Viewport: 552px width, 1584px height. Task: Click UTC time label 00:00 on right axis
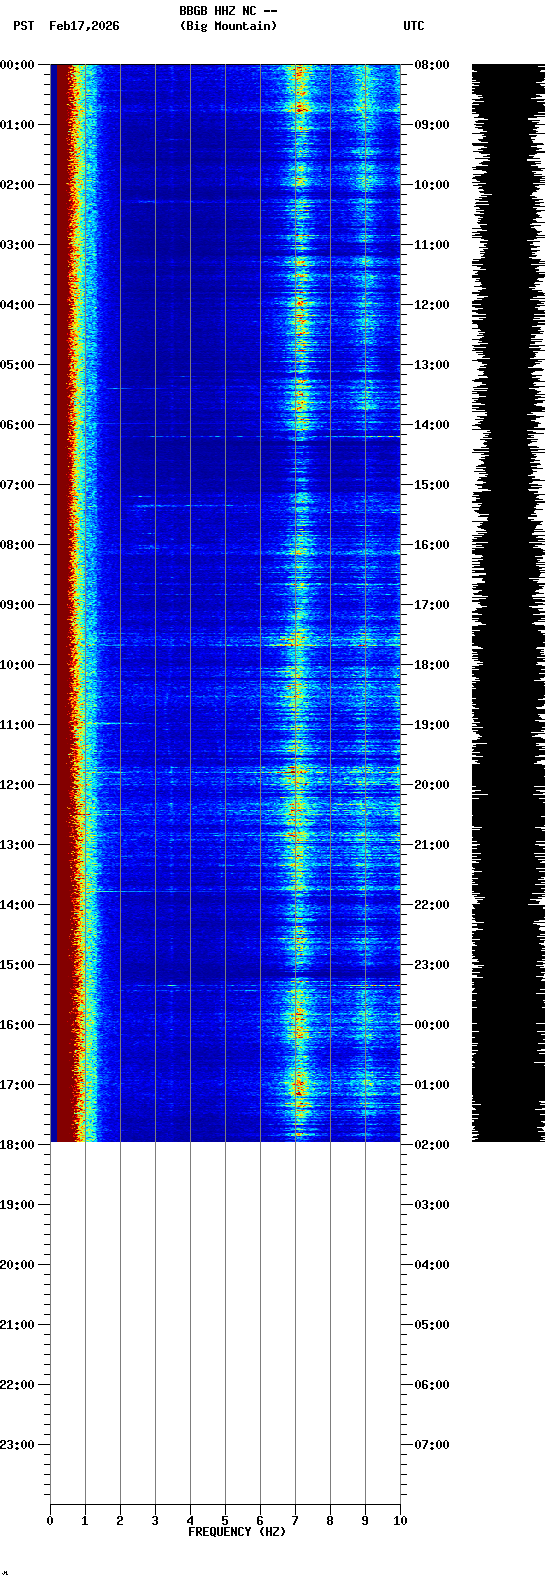432,1025
